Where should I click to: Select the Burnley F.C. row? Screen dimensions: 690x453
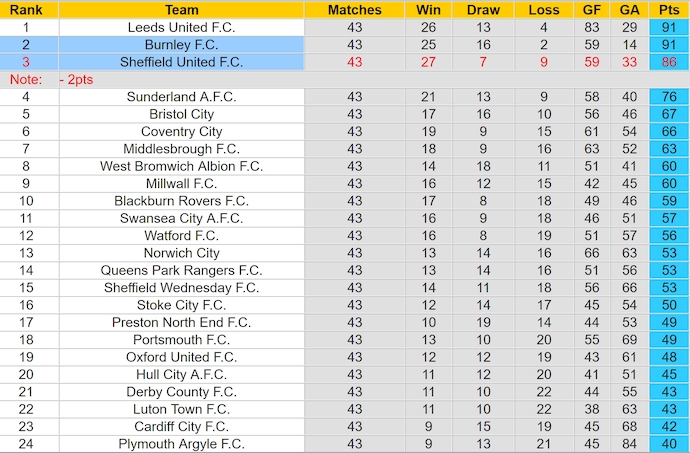click(181, 45)
